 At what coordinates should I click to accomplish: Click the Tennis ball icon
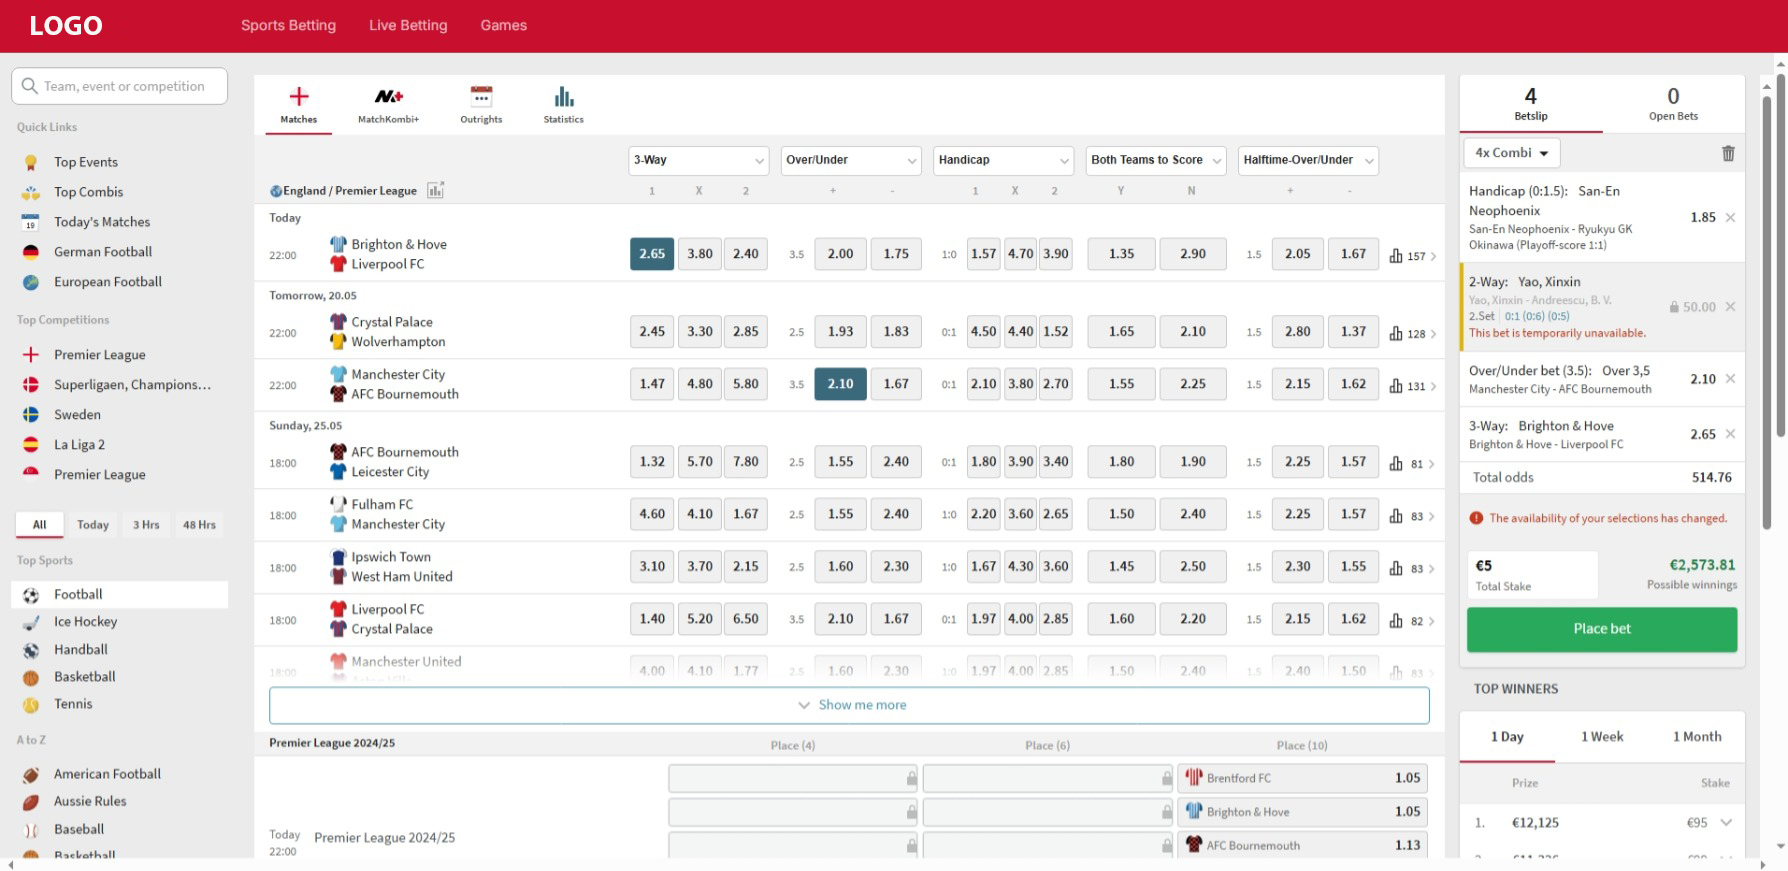[x=31, y=704]
